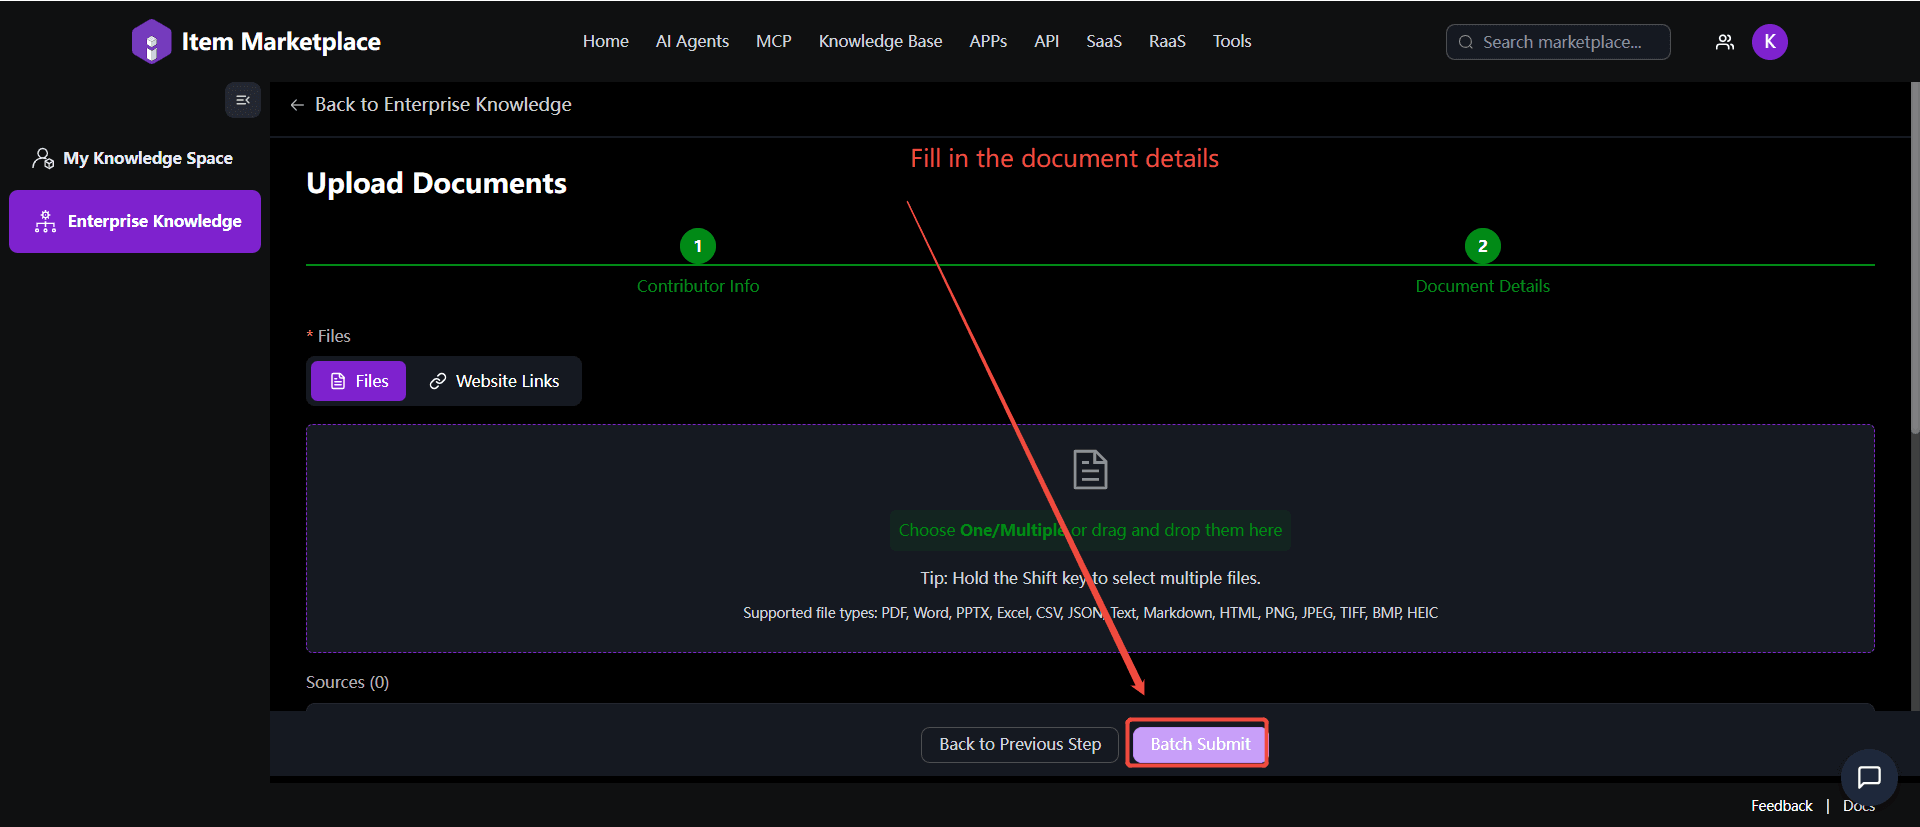Open the users/team icon in header
Screen dimensions: 1920x827
click(1725, 42)
